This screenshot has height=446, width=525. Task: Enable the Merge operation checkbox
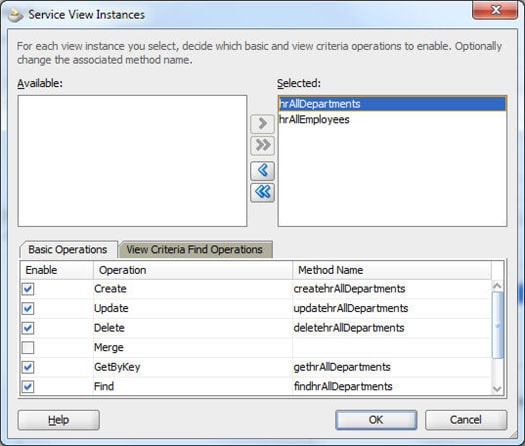[x=28, y=348]
